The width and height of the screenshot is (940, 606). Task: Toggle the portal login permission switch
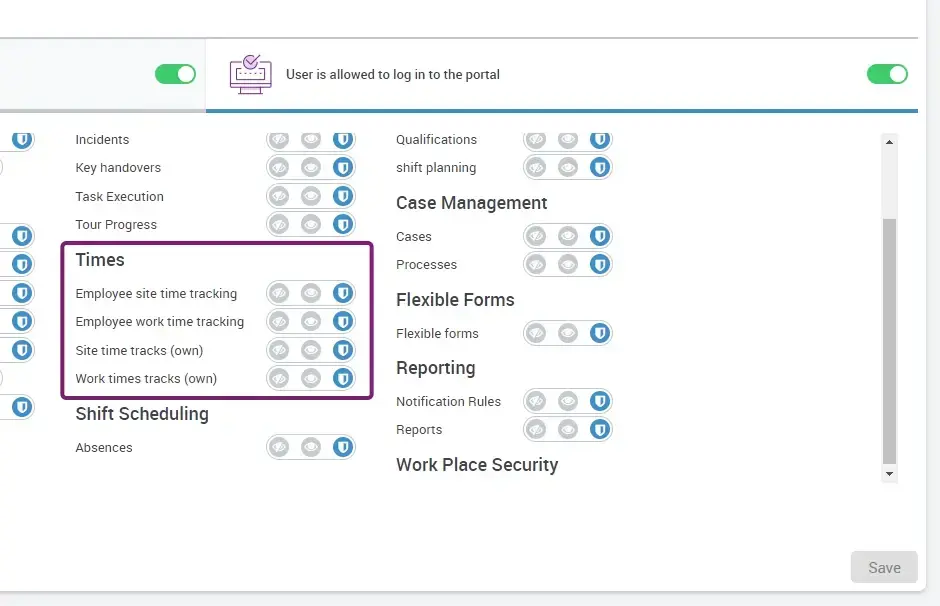887,74
